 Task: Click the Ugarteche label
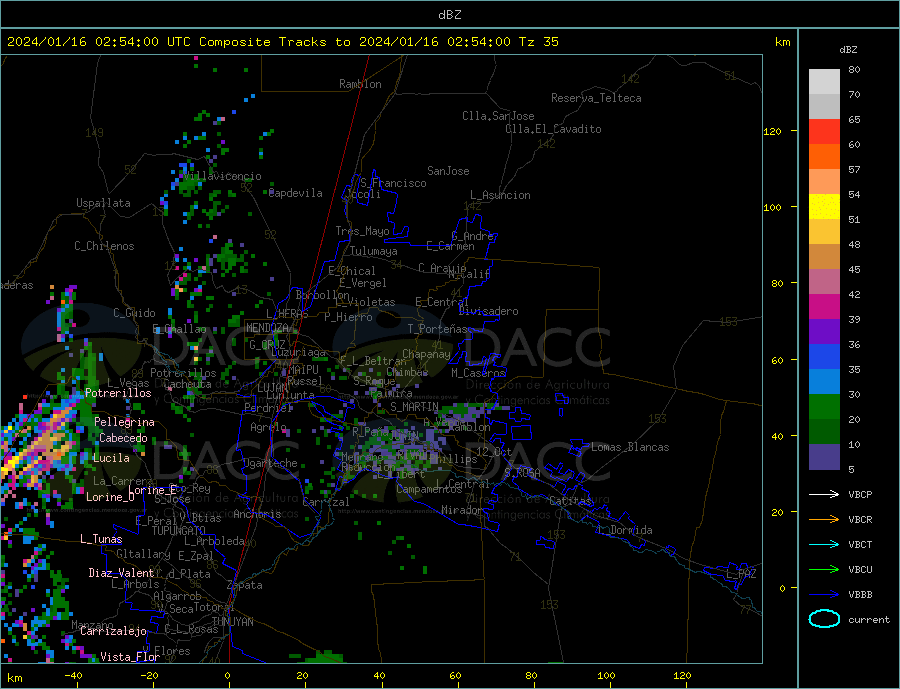point(270,463)
